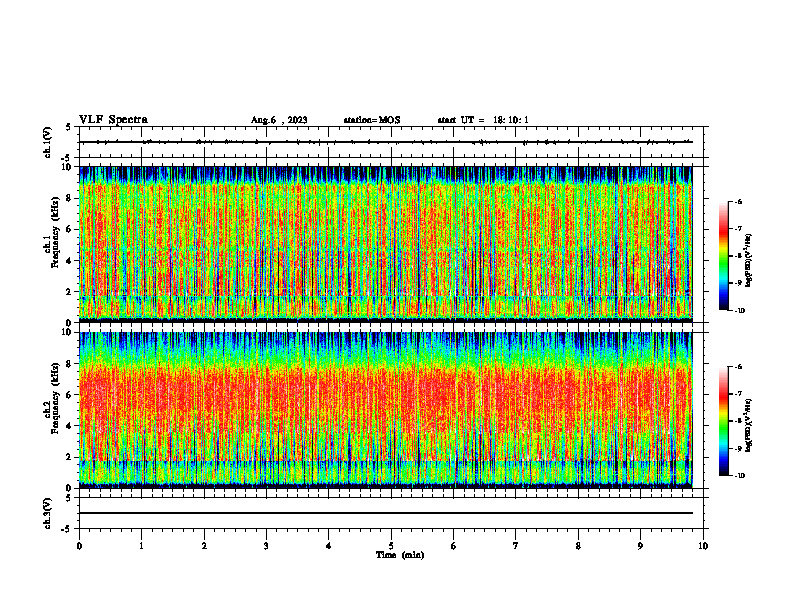The height and width of the screenshot is (612, 792).
Task: Click the "10" tick on the time axis
Action: (x=703, y=546)
